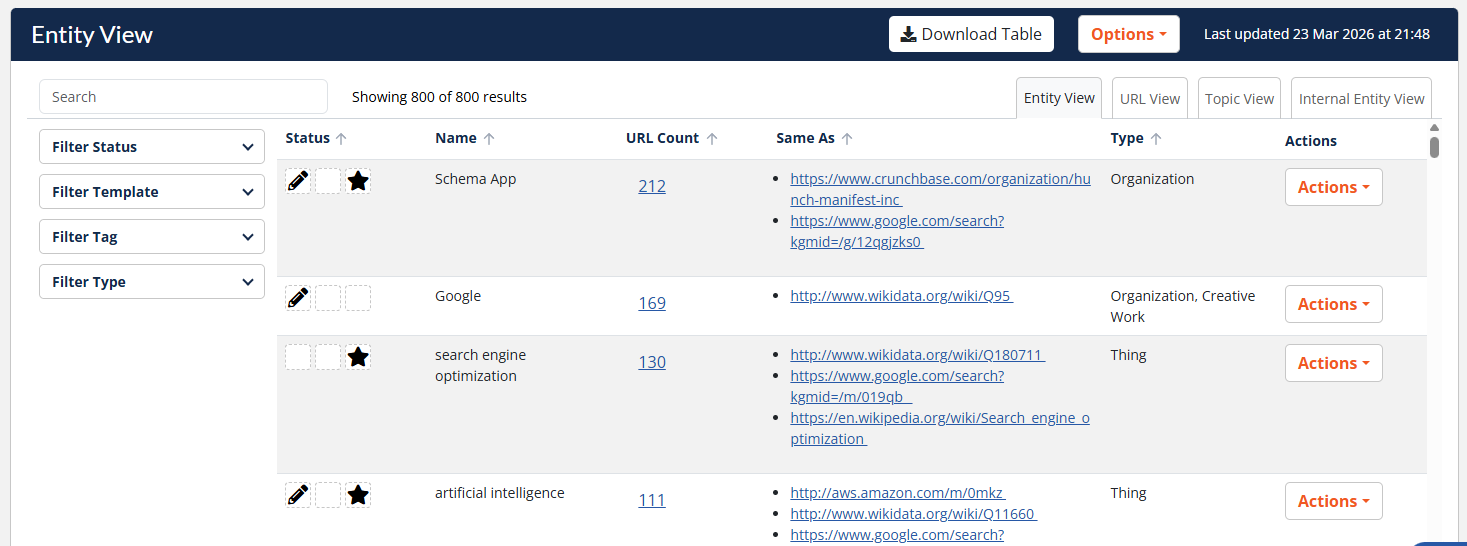Click star icon in artificial intelligence row
Viewport: 1467px width, 546px height.
(358, 495)
